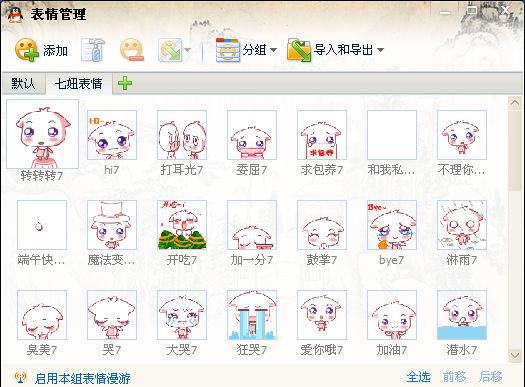The image size is (525, 387).
Task: Select the 打耳光7 emoticon
Action: pyautogui.click(x=182, y=135)
